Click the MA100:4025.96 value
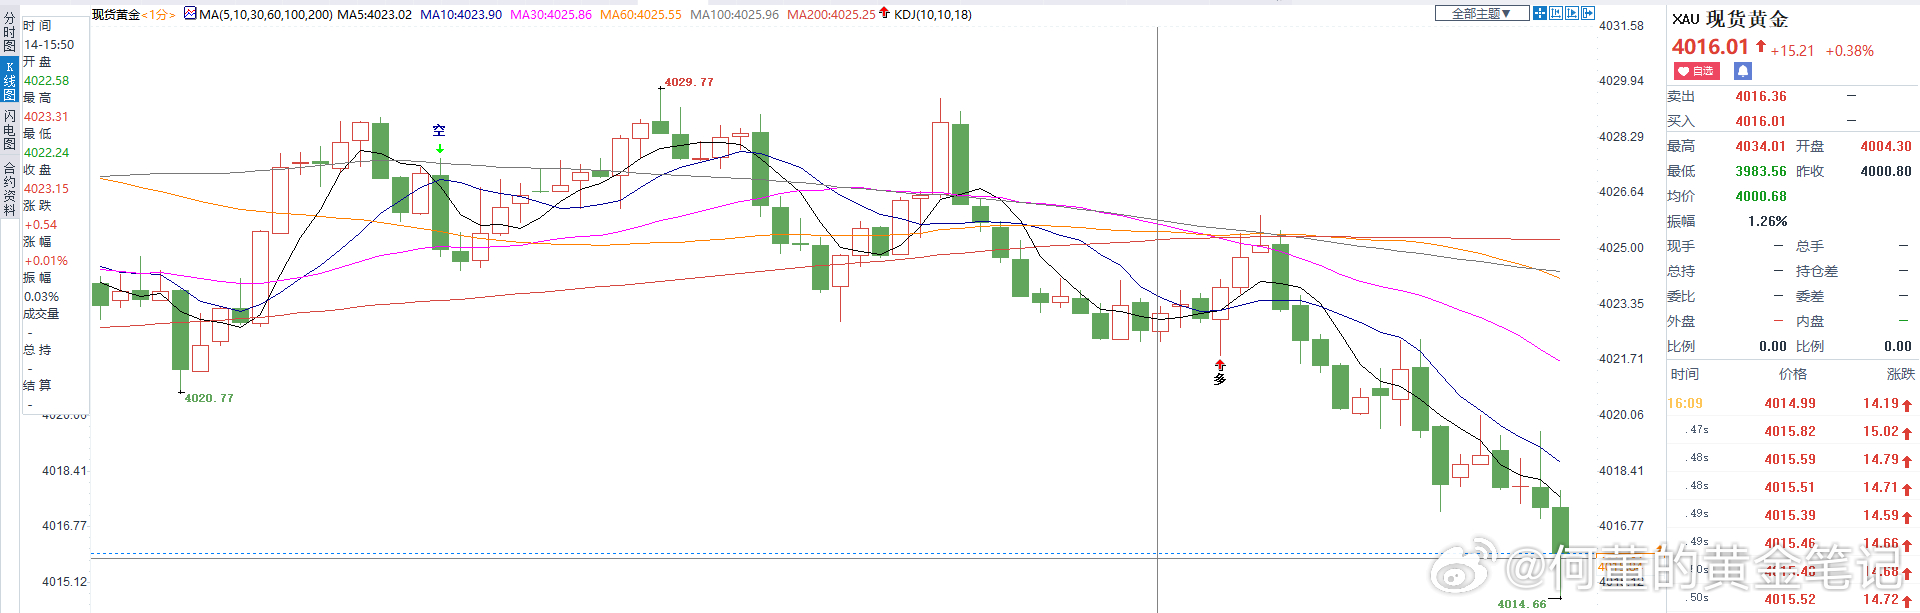Screen dimensions: 1920x613 [734, 14]
